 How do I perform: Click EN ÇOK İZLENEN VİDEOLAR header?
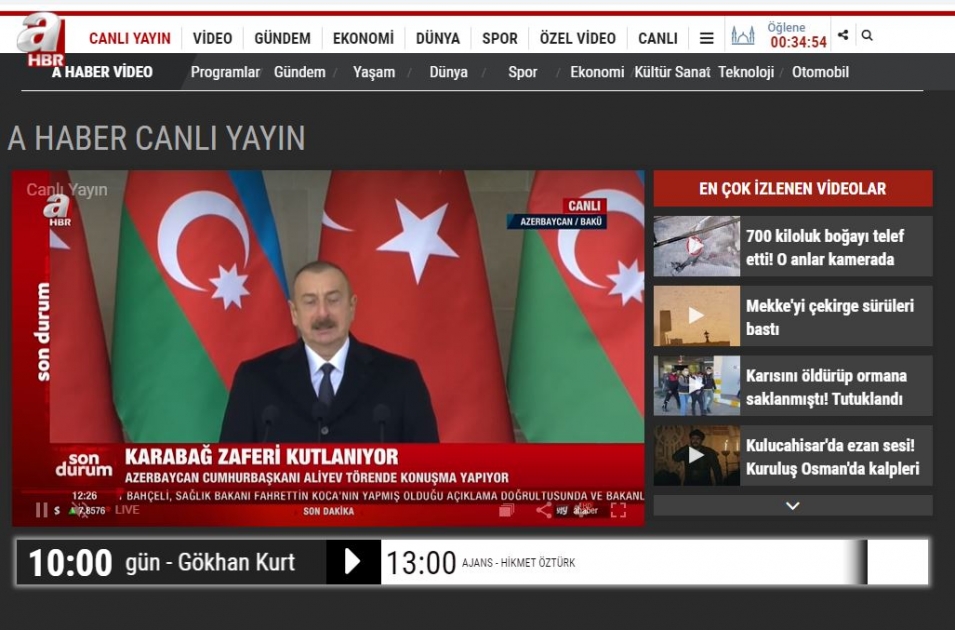click(792, 188)
